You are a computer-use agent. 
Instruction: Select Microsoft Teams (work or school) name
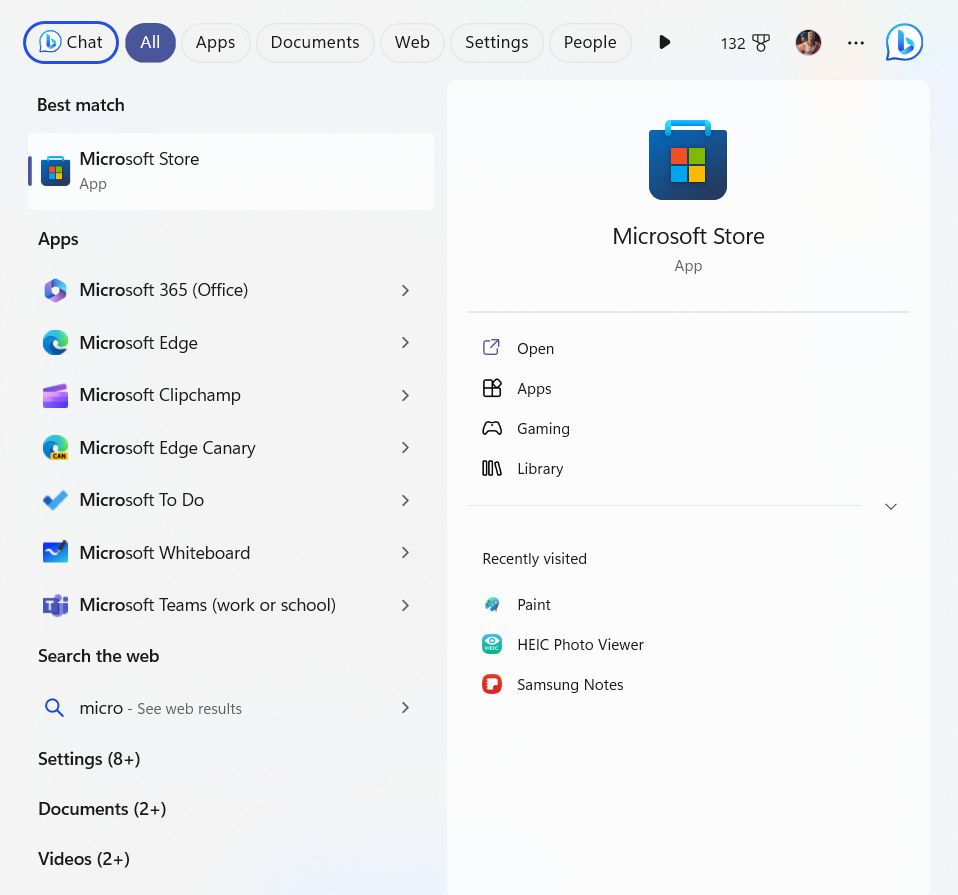pyautogui.click(x=208, y=605)
